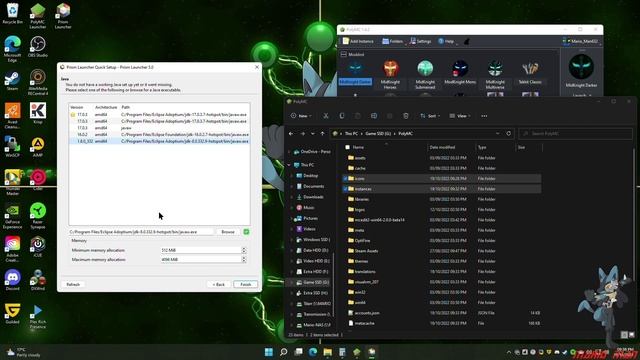Screen dimensions: 640x360
Task: Click the Back button in Quick Setup
Action: 219,284
